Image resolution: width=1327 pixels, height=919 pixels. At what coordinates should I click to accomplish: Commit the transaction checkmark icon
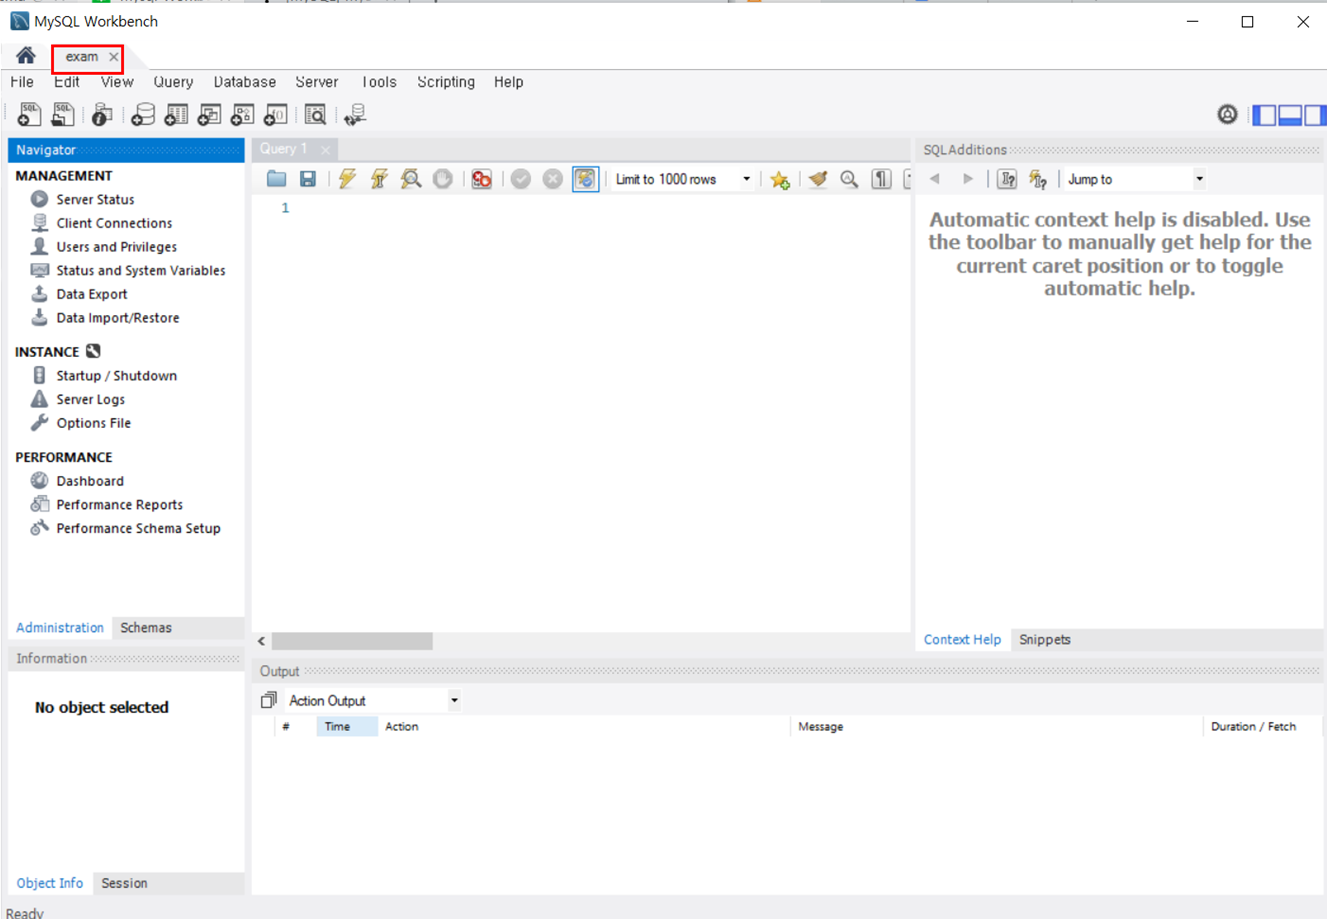[520, 179]
